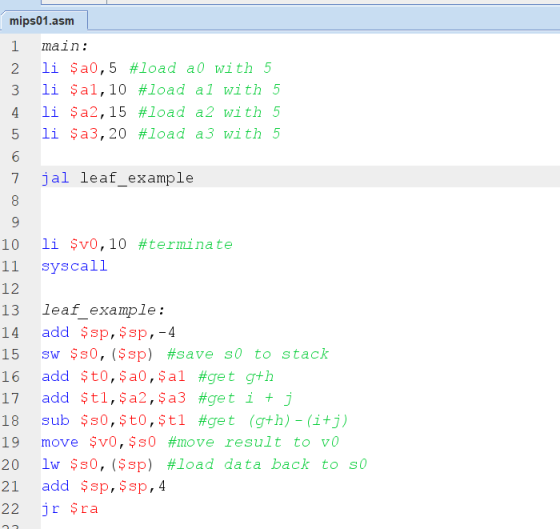560x529 pixels.
Task: Click 'add $sp,$sp,-4' instruction
Action: coord(109,332)
